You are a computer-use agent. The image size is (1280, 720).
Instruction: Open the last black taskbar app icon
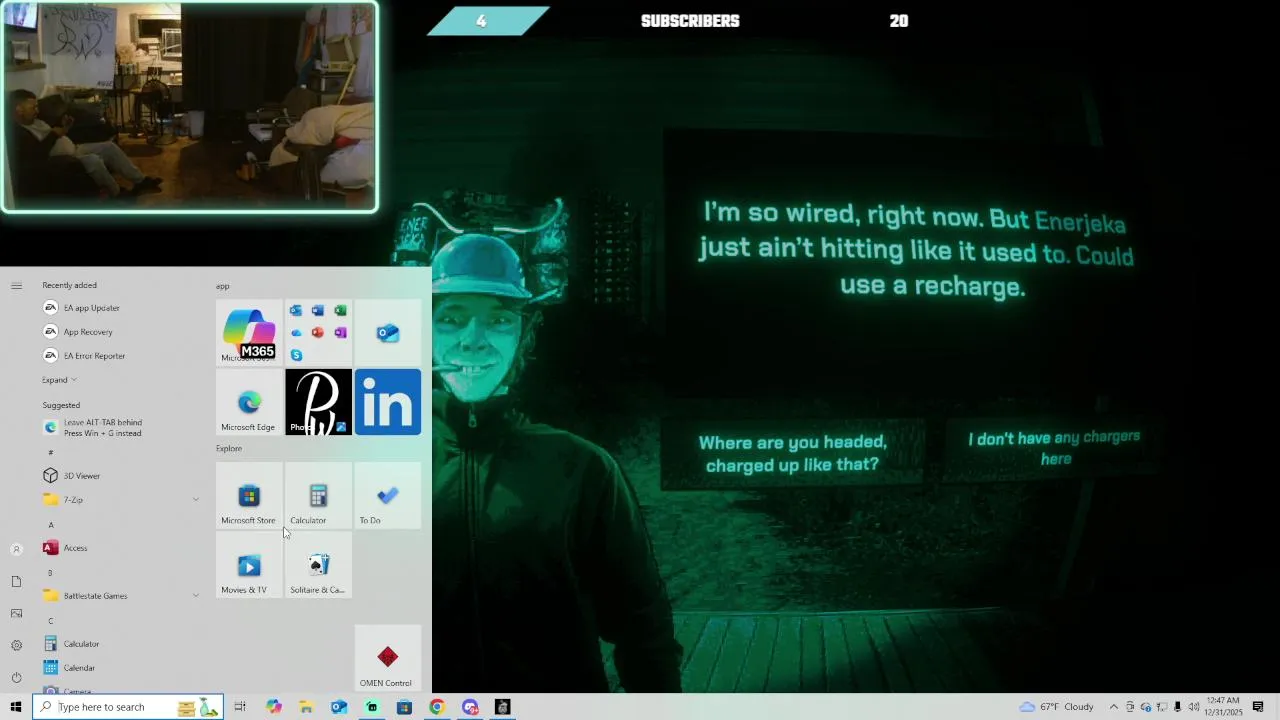tap(503, 707)
